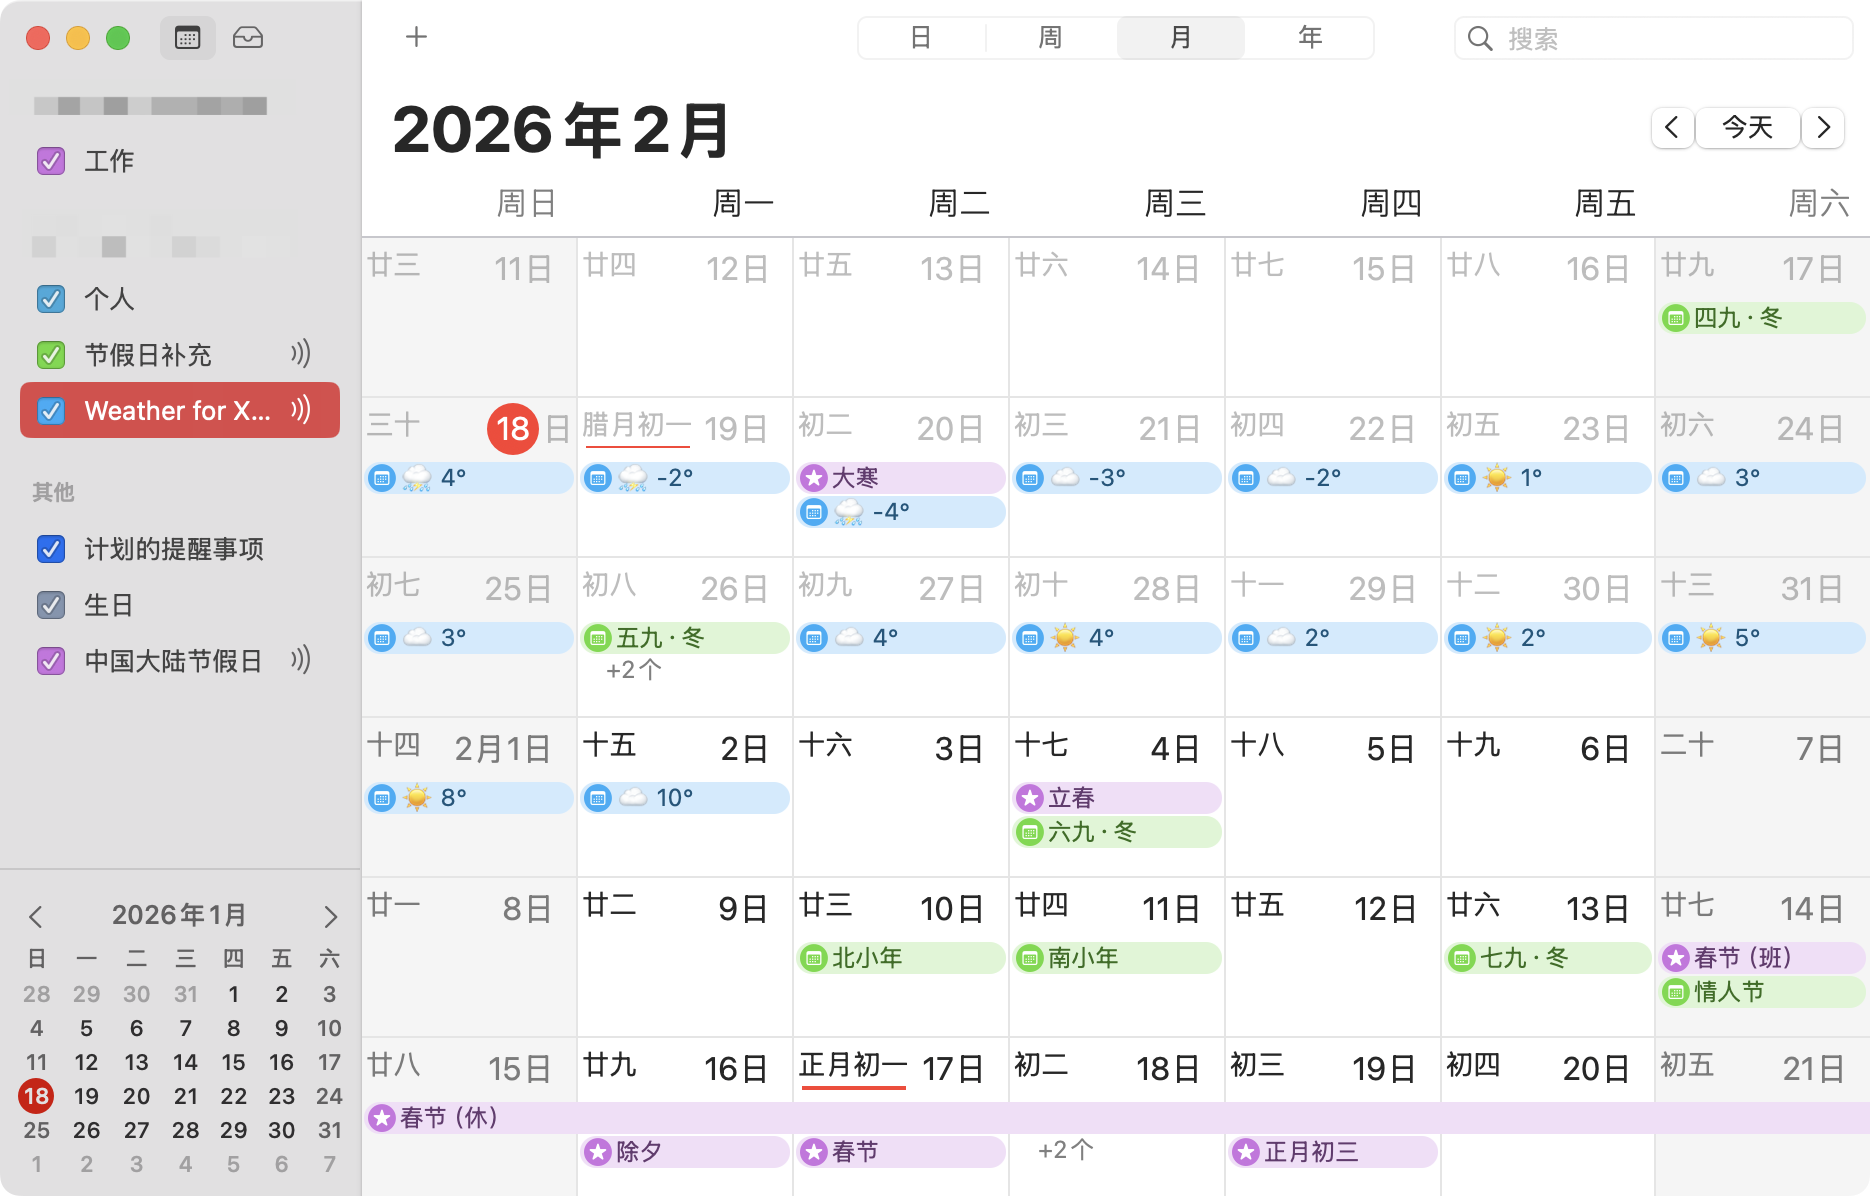The width and height of the screenshot is (1870, 1196).
Task: Click the subscription icon beside 节假日补充
Action: 302,355
